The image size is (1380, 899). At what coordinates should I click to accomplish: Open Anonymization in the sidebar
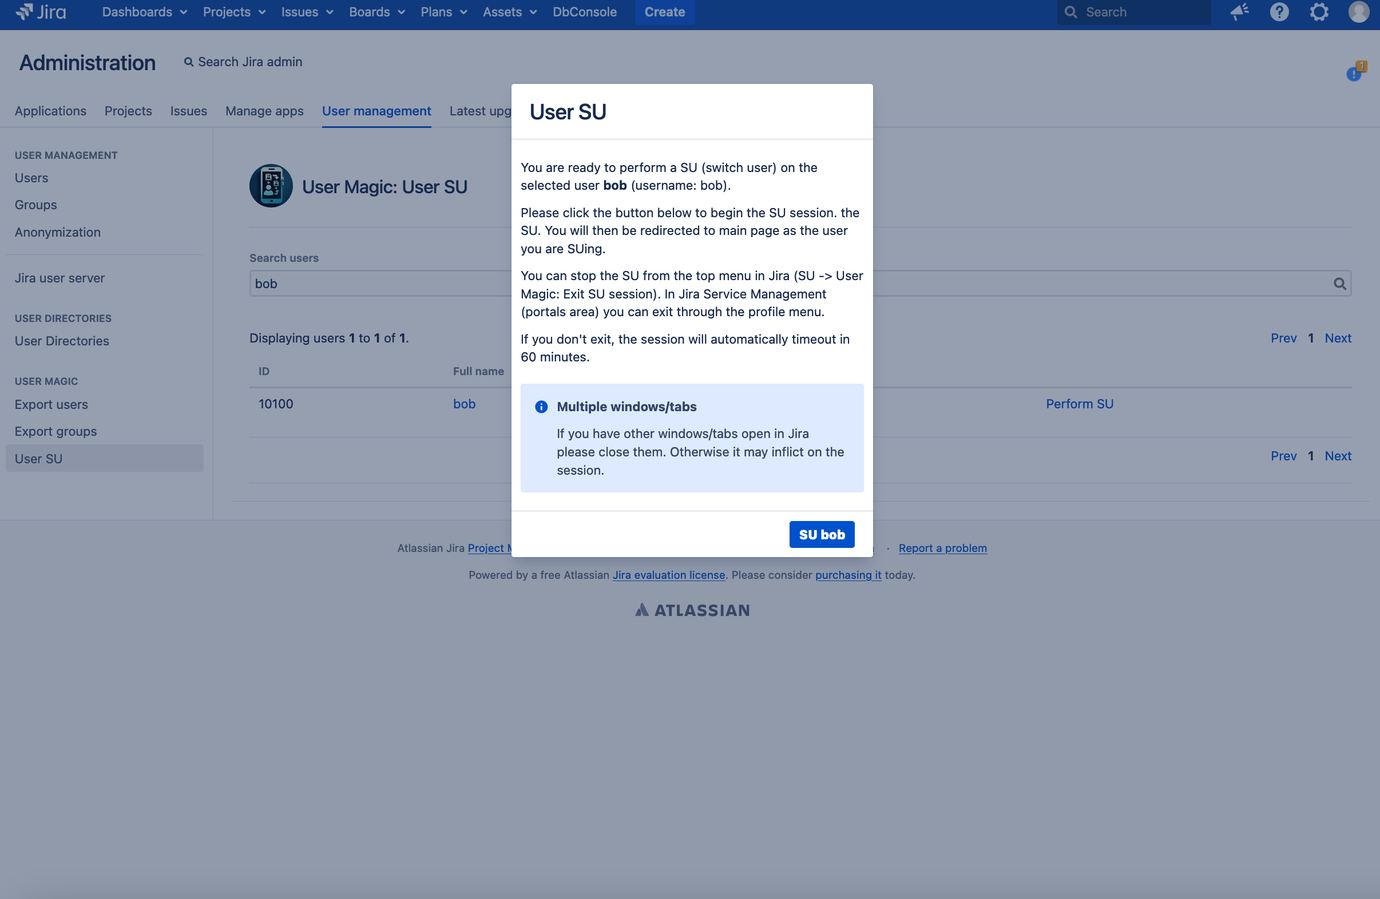tap(58, 232)
